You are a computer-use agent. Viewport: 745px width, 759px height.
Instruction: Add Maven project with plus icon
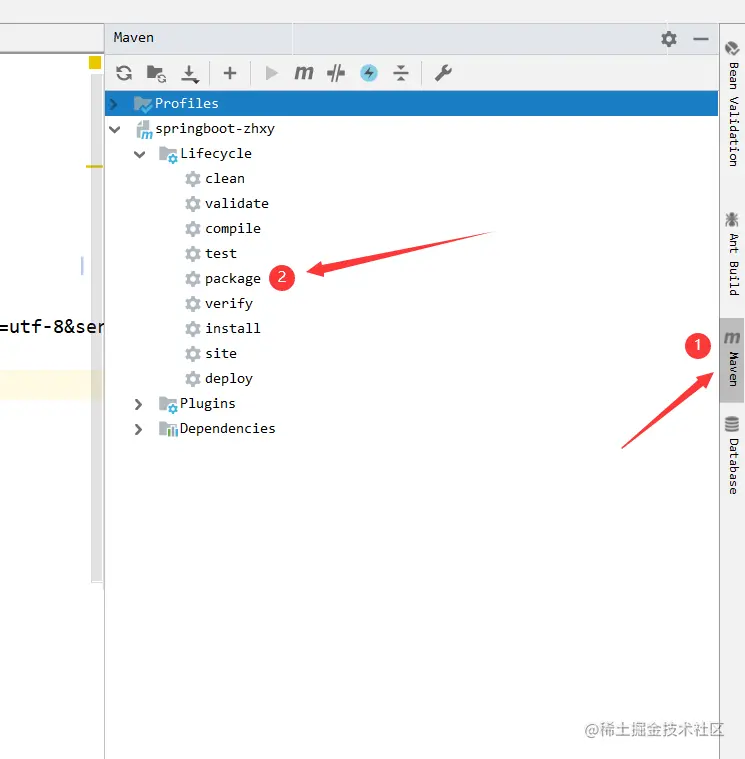pos(230,73)
